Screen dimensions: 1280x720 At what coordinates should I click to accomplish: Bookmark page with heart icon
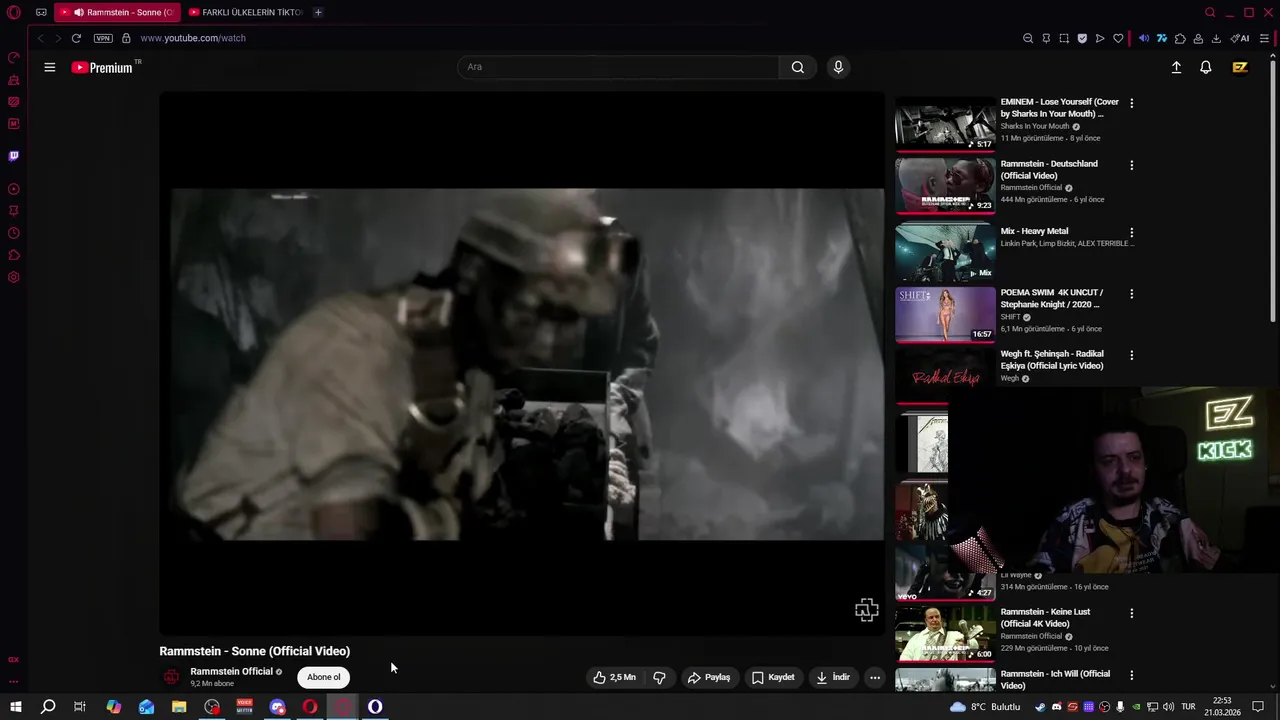[1118, 38]
